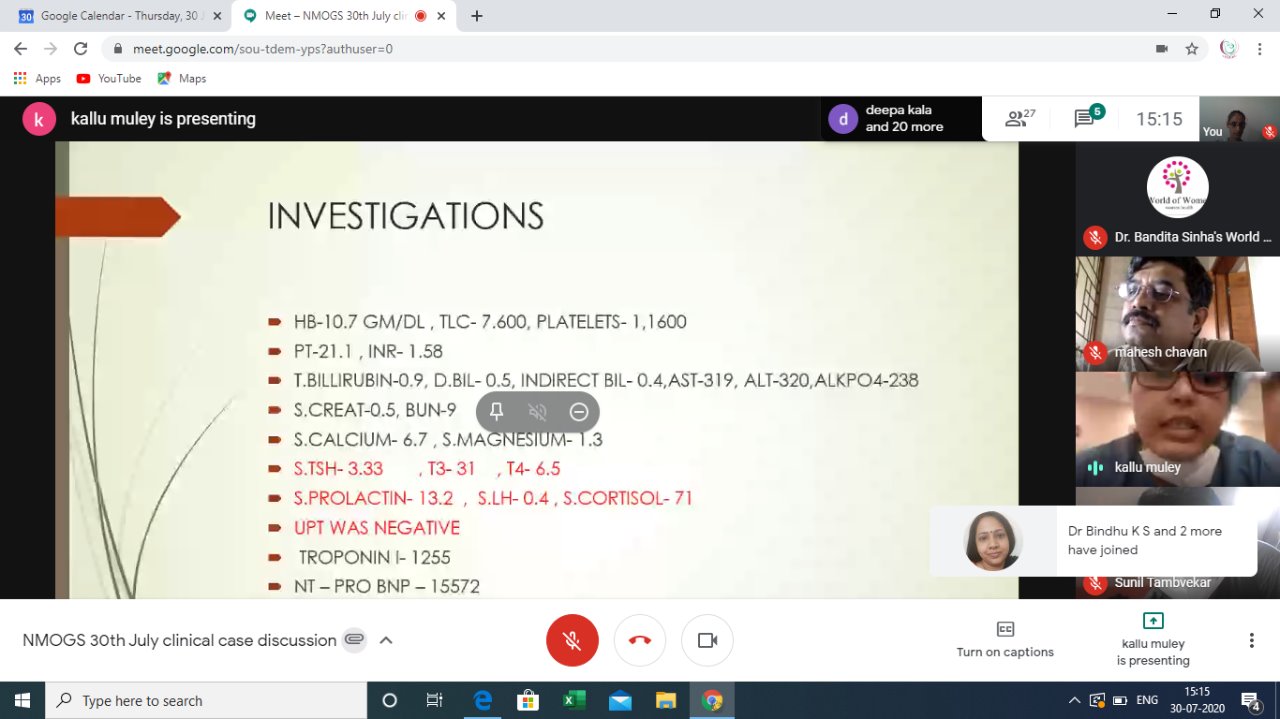Show hidden system tray icons
The height and width of the screenshot is (719, 1280).
1075,700
